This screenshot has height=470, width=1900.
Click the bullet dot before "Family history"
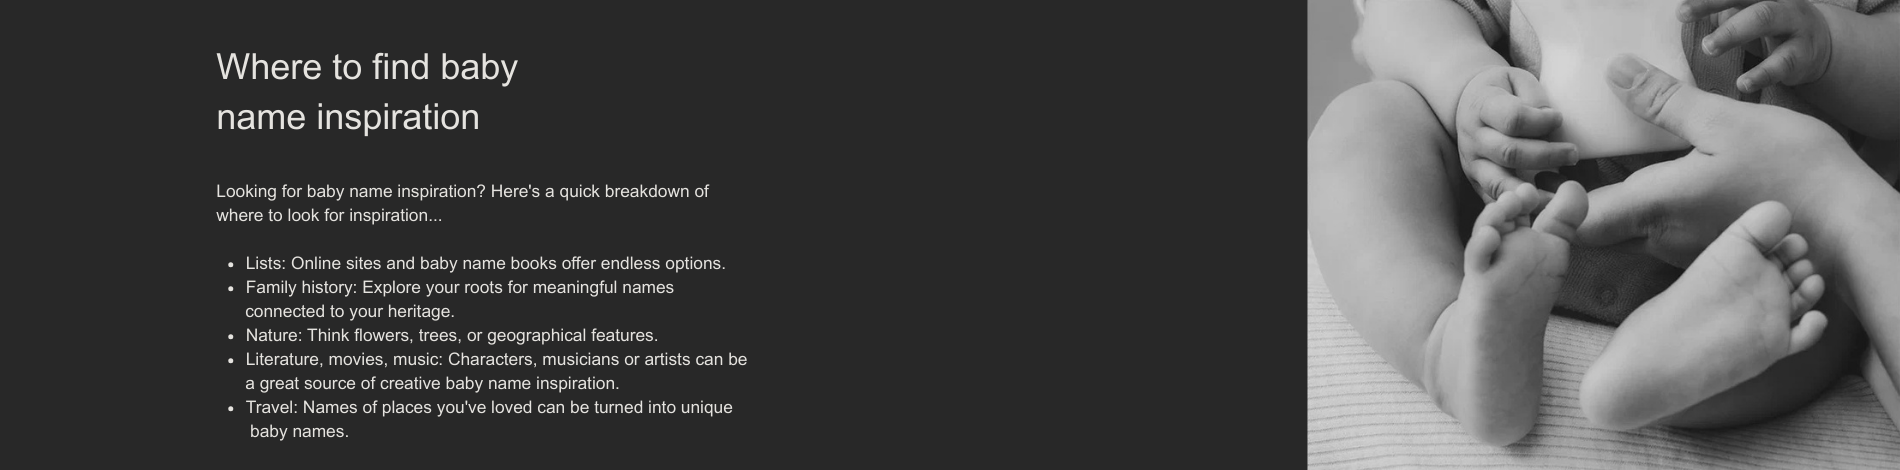pyautogui.click(x=231, y=289)
